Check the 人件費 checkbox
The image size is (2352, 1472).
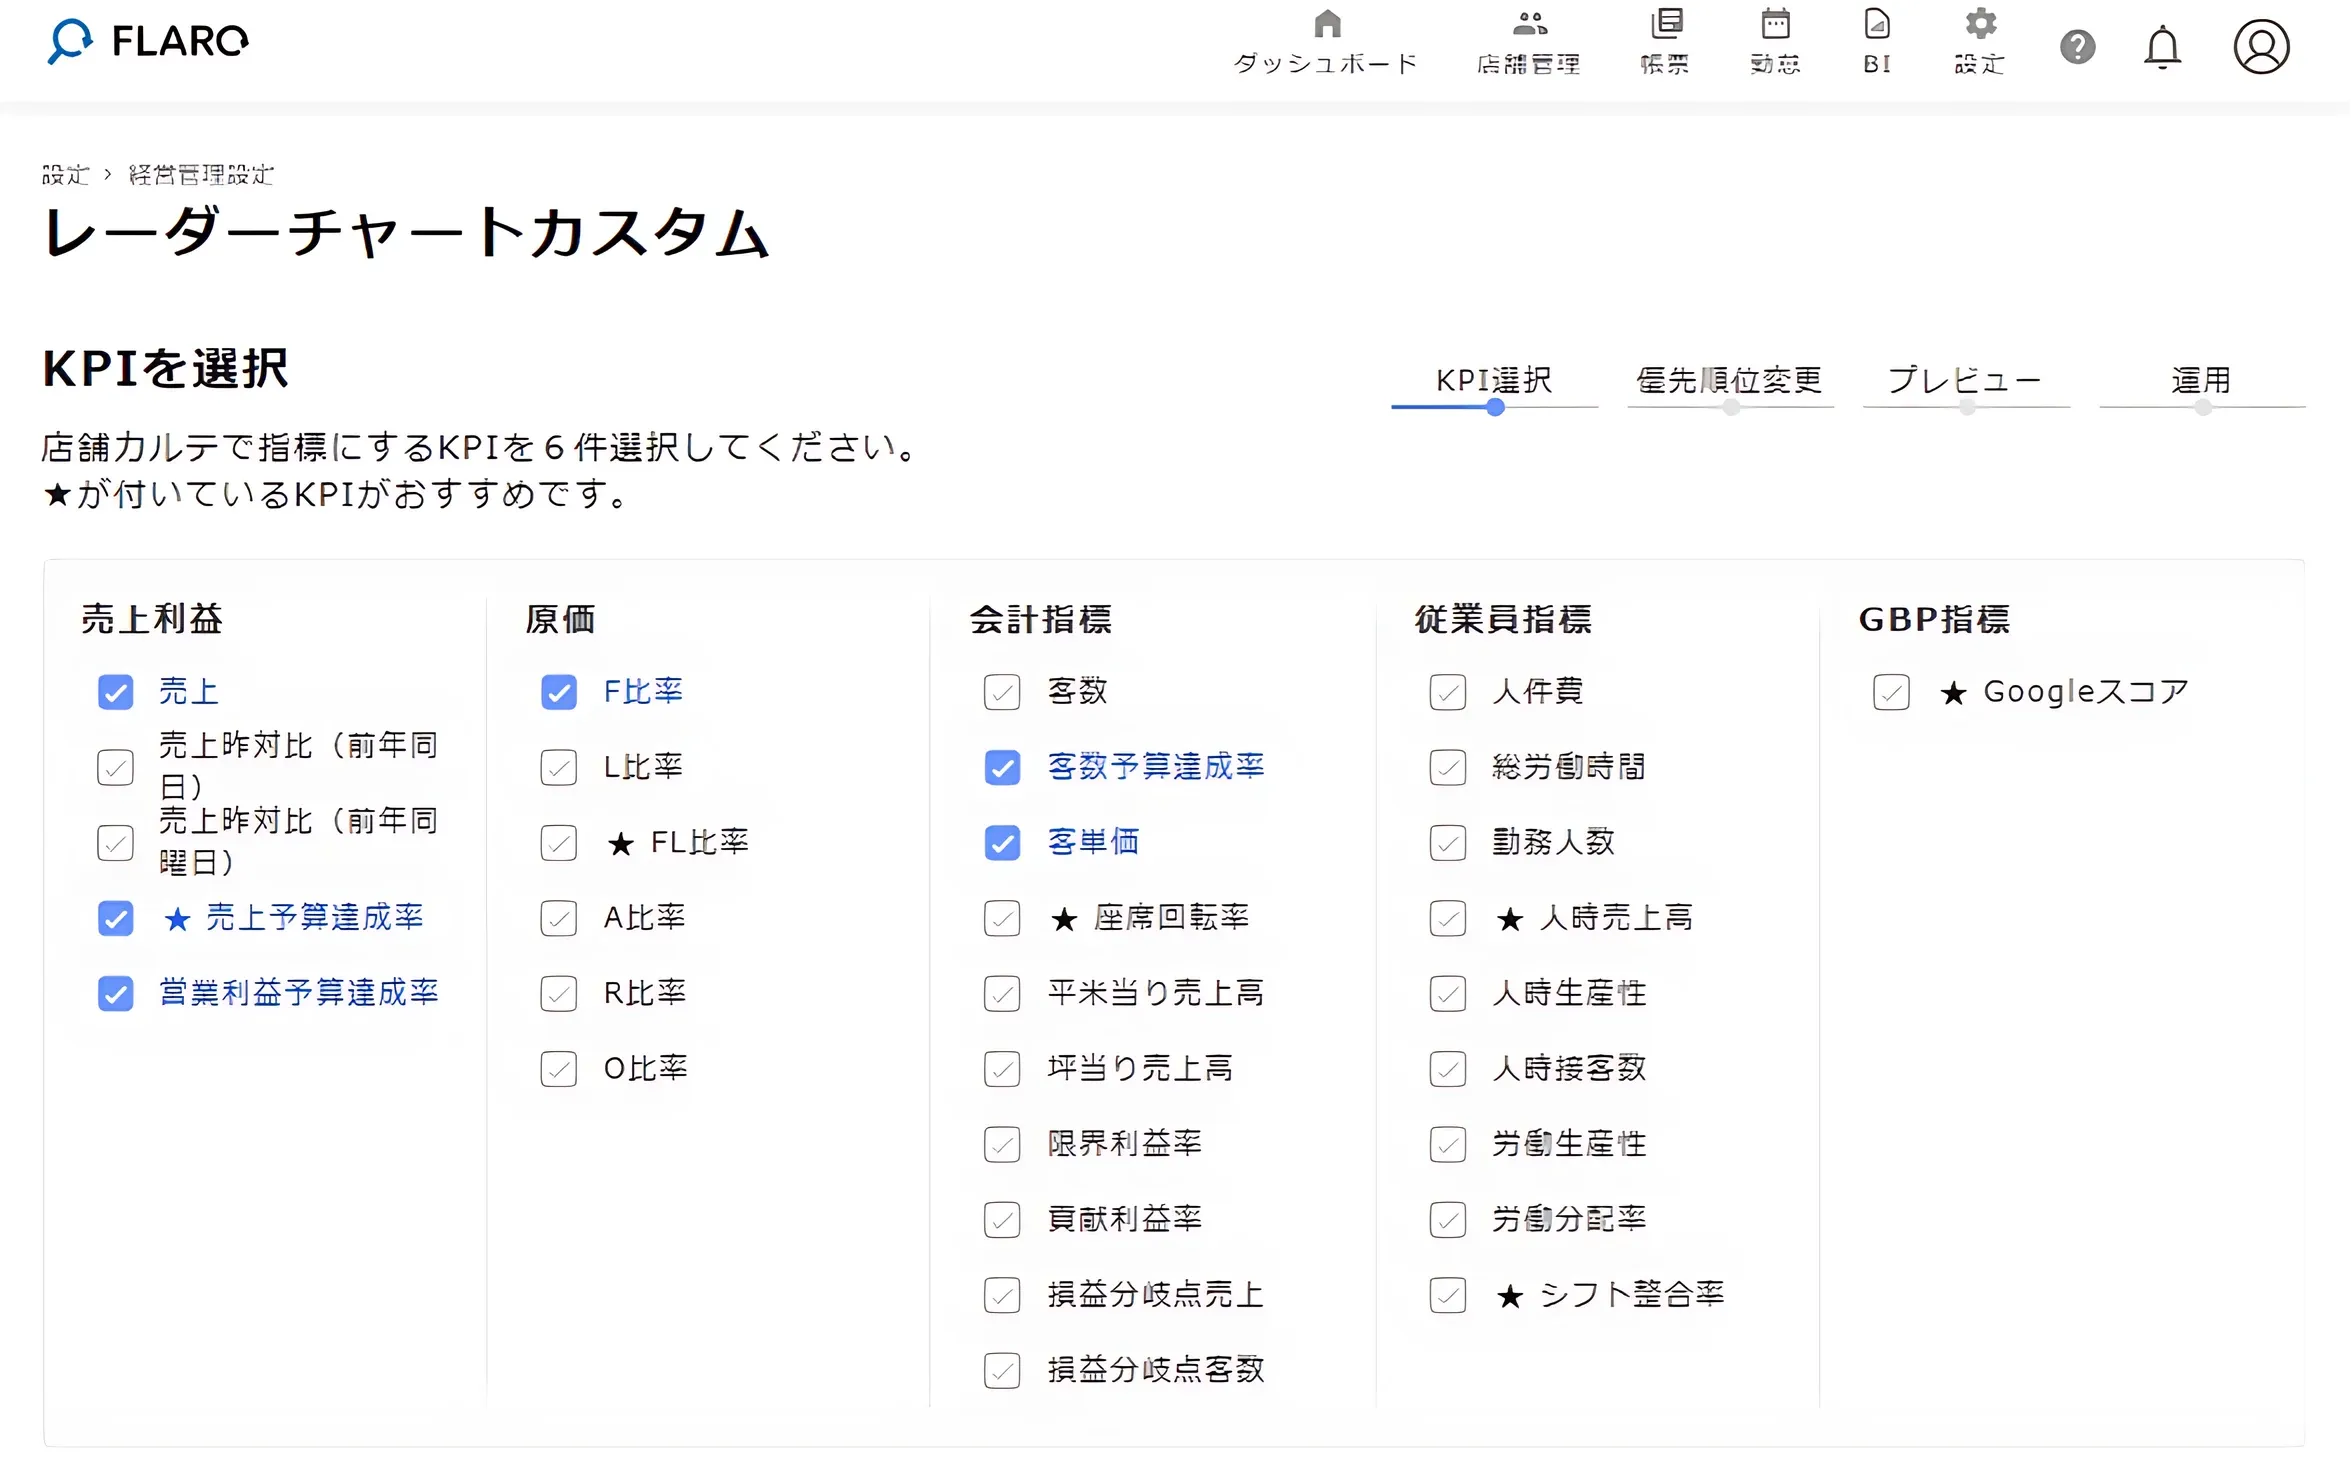point(1447,692)
